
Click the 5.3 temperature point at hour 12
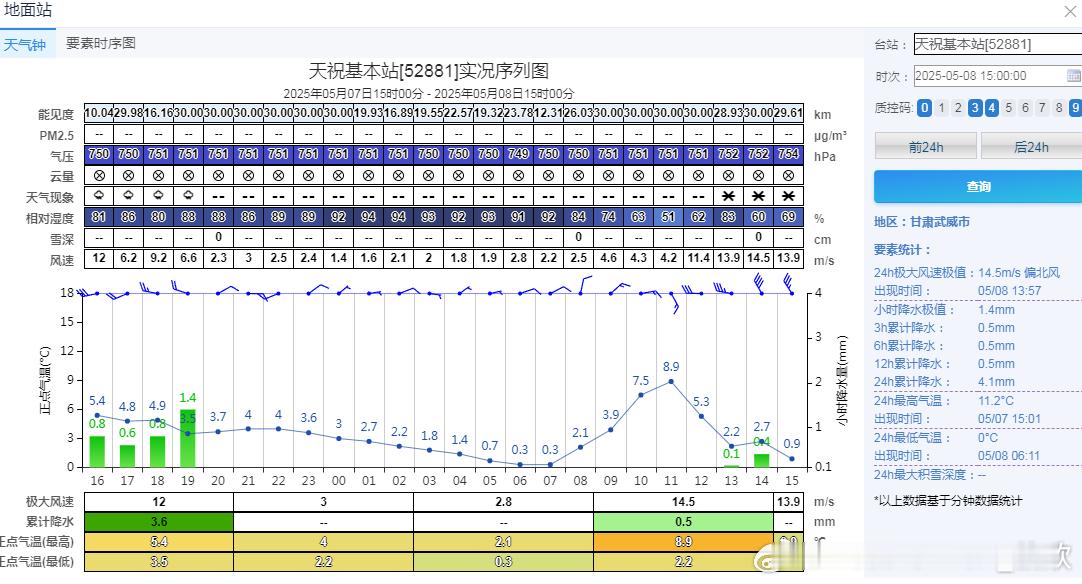click(701, 416)
